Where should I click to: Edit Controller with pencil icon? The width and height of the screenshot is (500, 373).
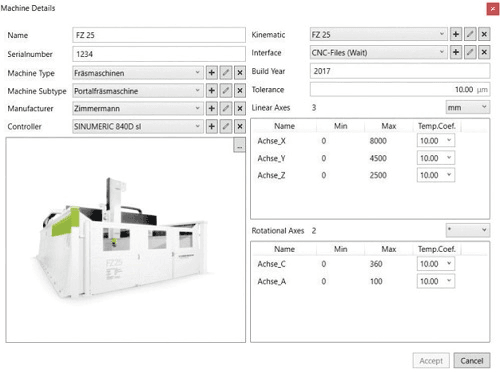[226, 127]
